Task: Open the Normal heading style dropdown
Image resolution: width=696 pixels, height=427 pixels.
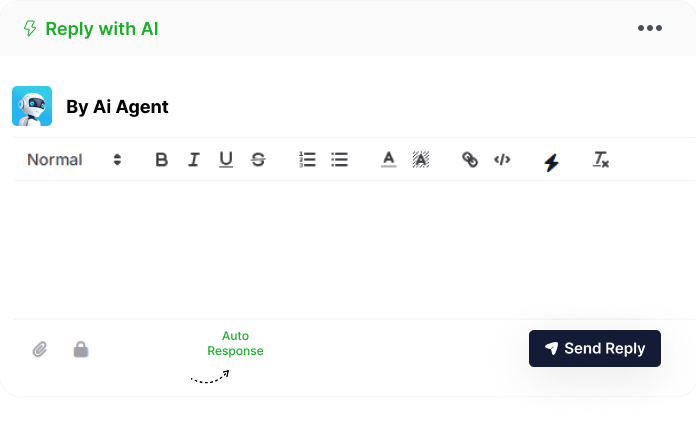Action: (x=75, y=159)
